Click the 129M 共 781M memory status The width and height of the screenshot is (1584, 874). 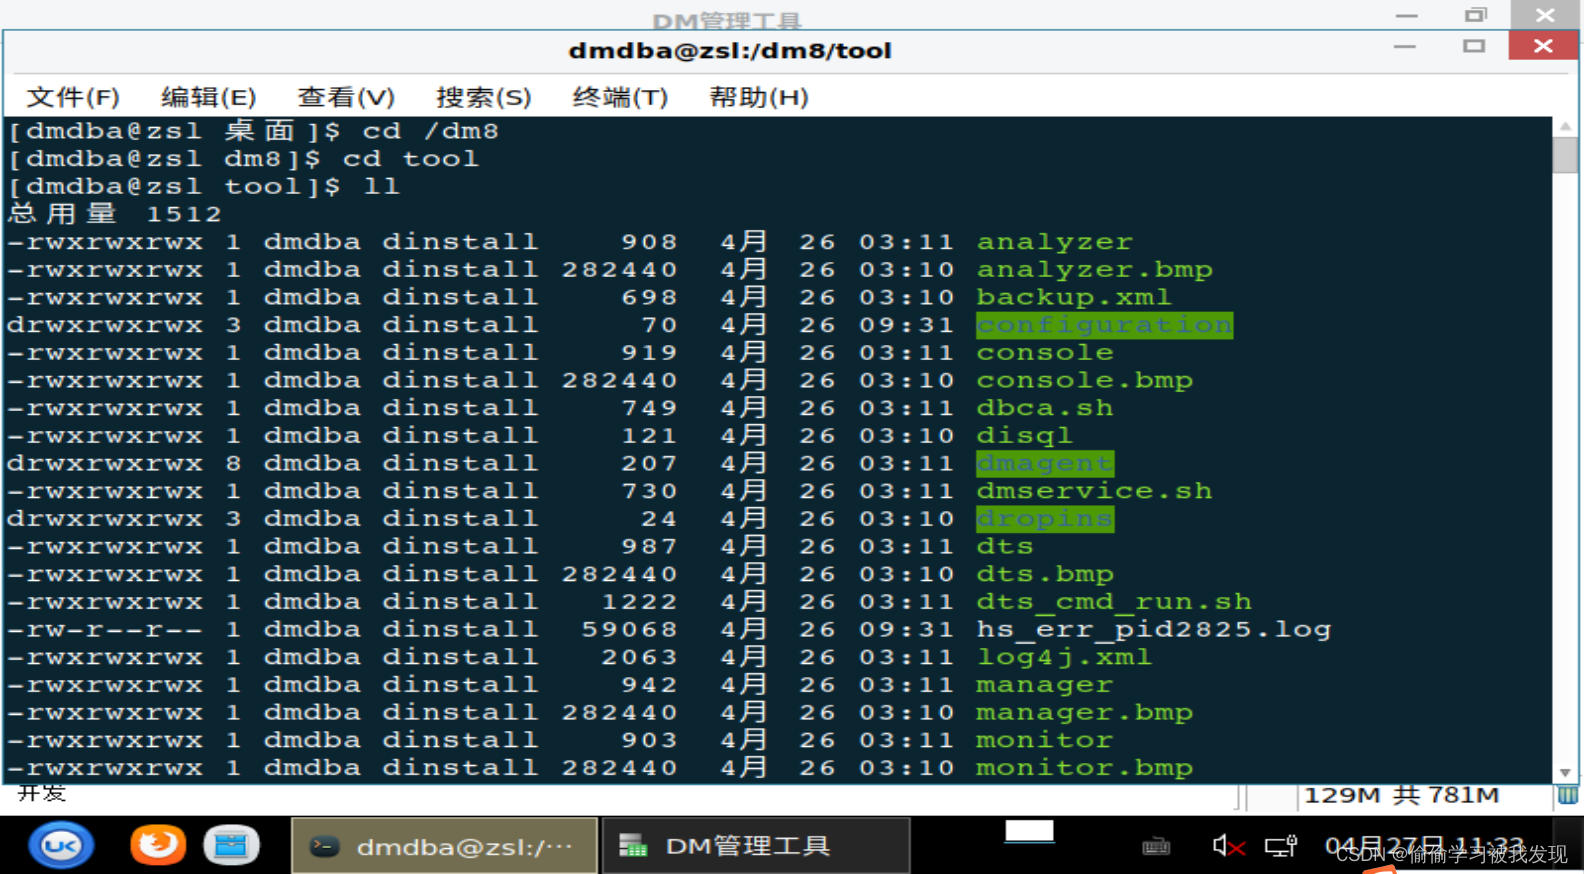(x=1401, y=795)
